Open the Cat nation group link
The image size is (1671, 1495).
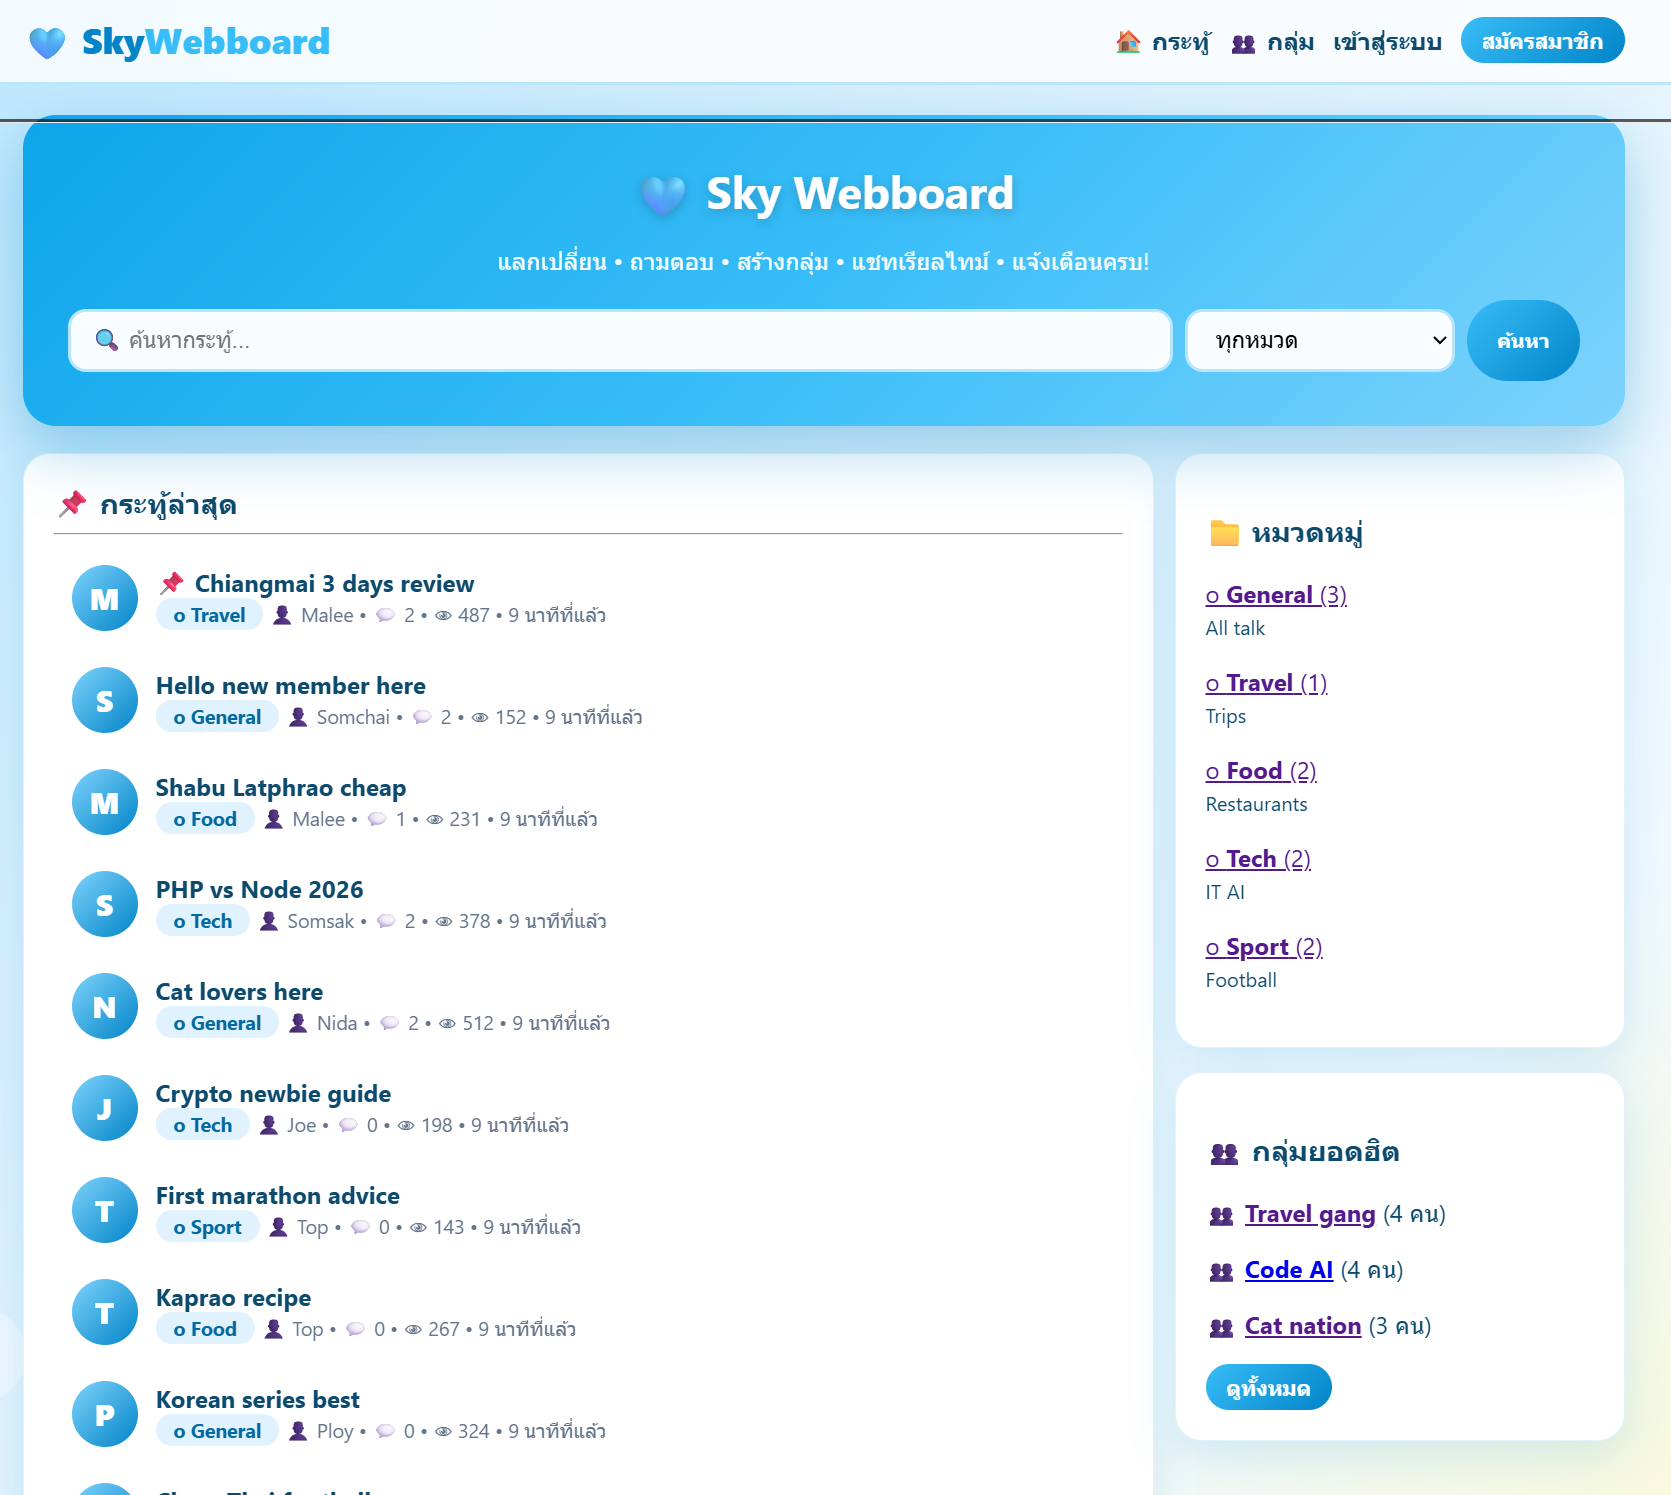click(1302, 1326)
